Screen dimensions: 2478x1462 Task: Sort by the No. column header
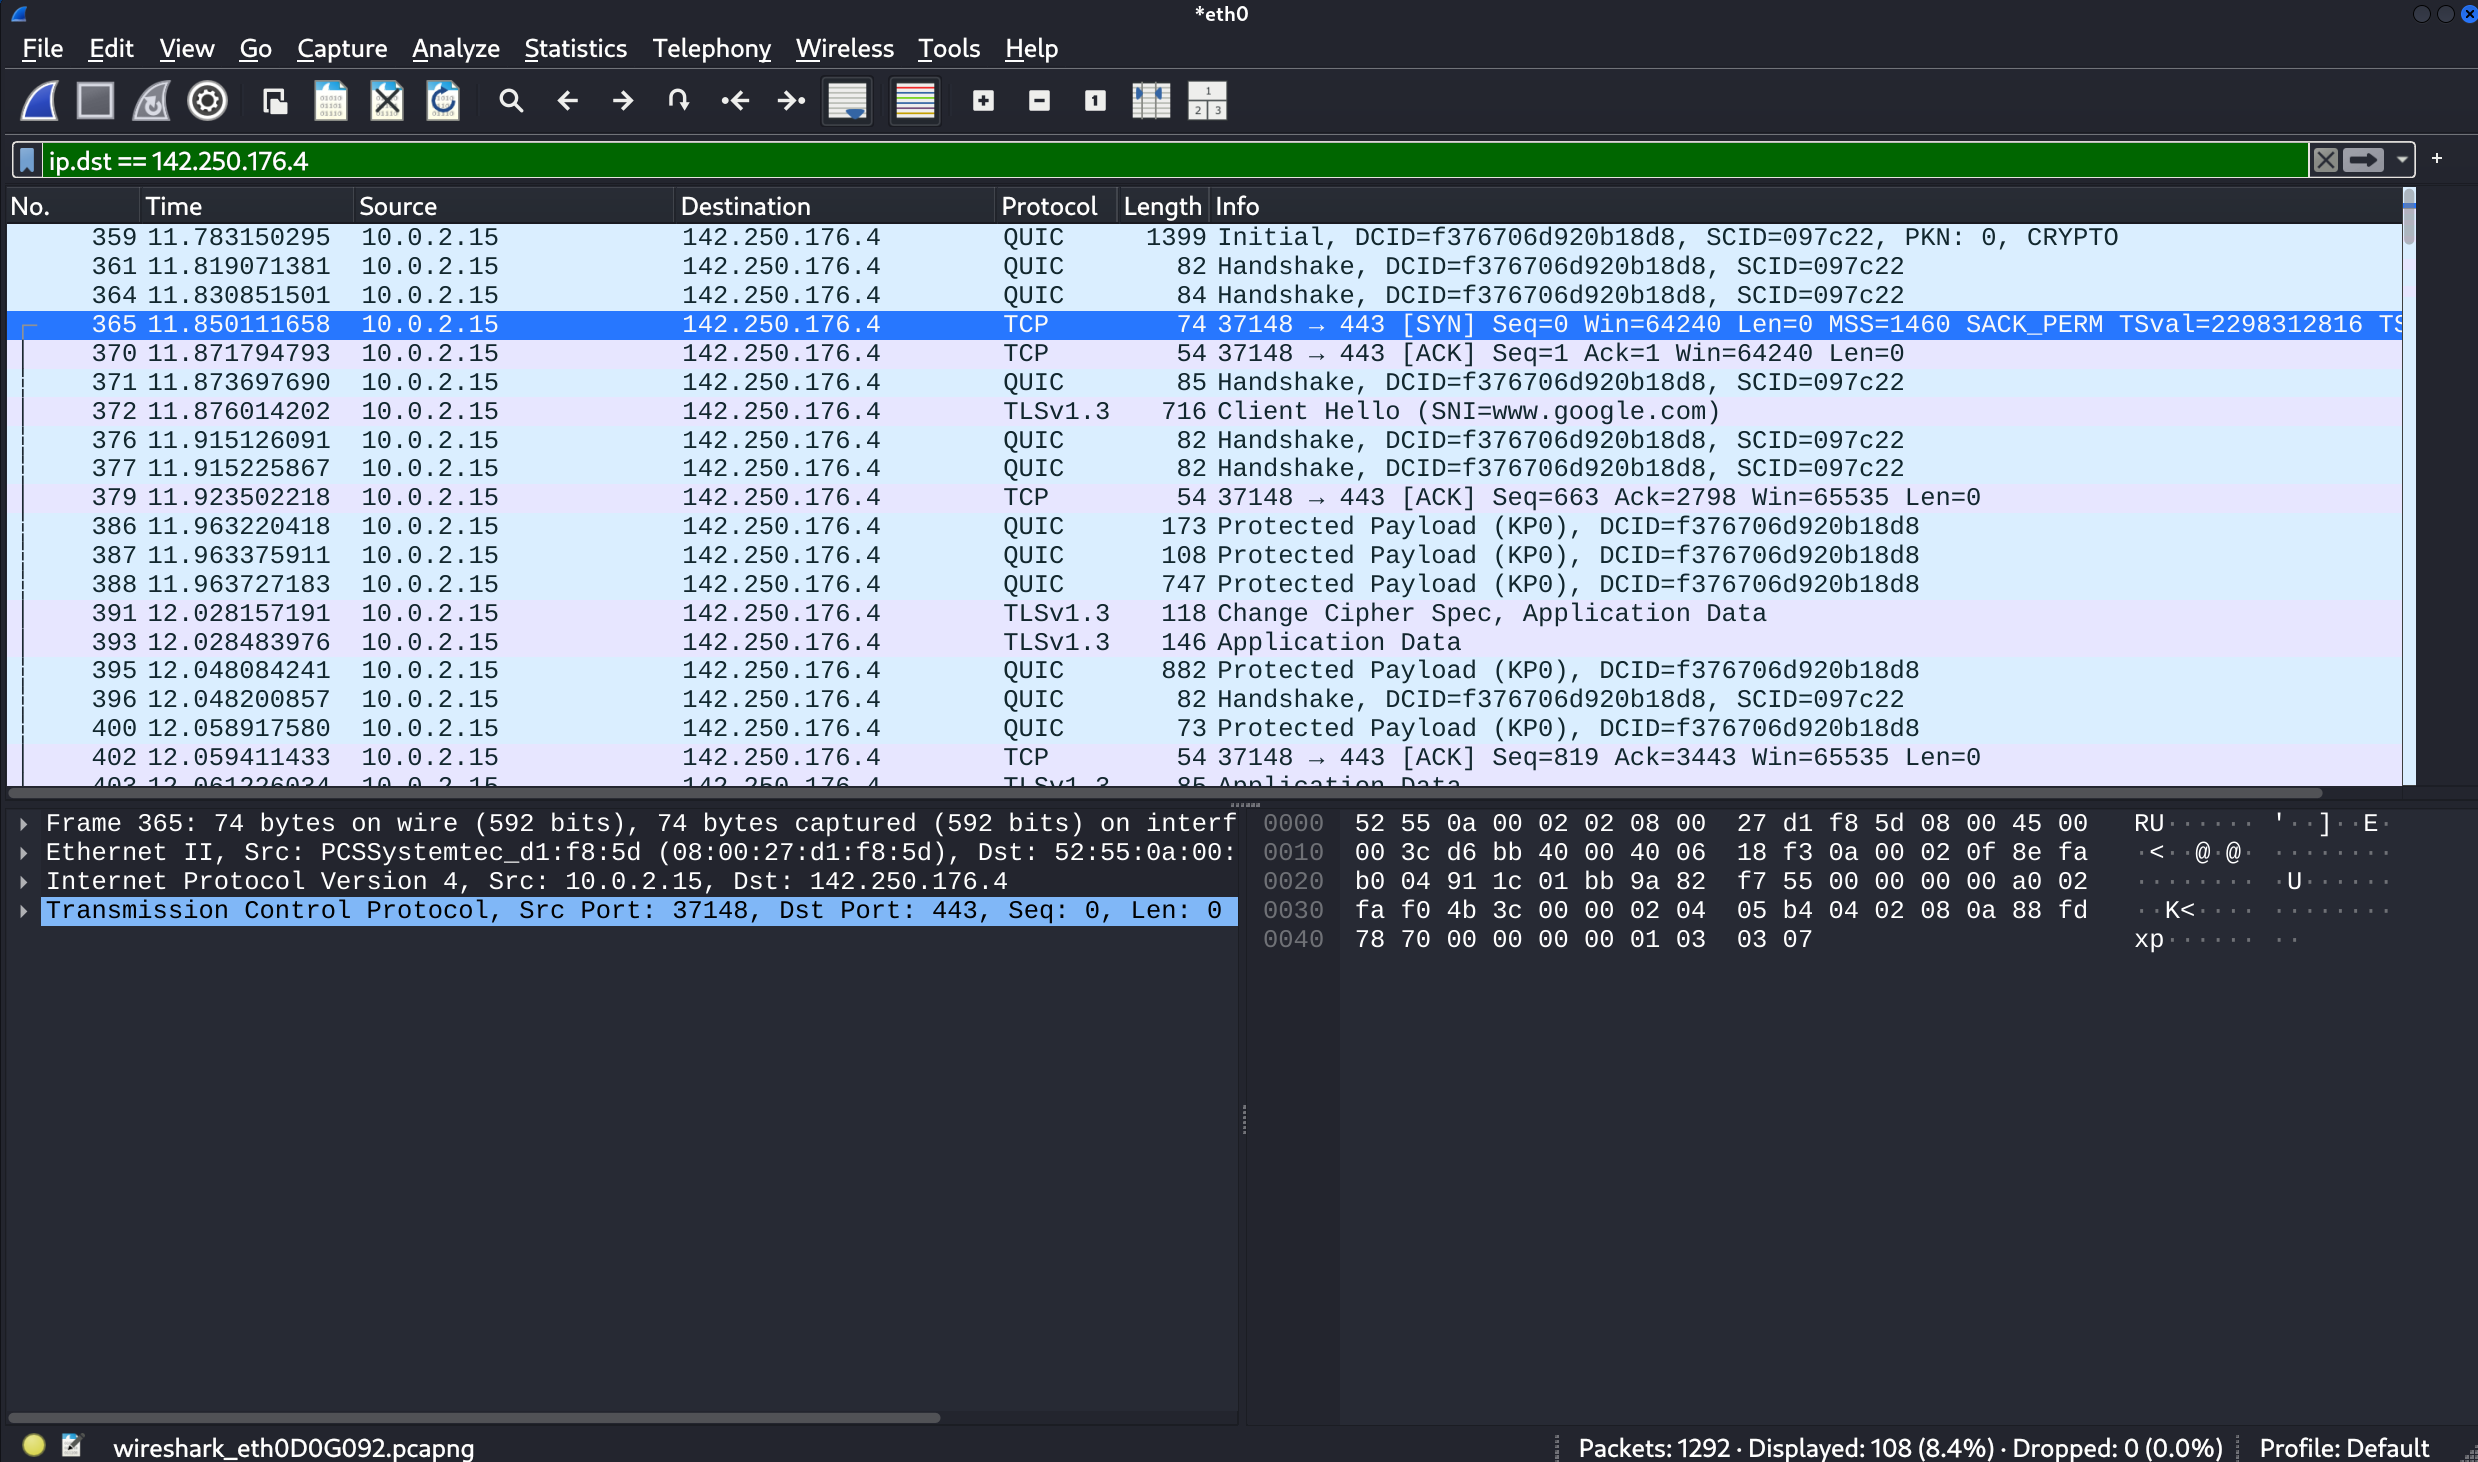(x=72, y=206)
